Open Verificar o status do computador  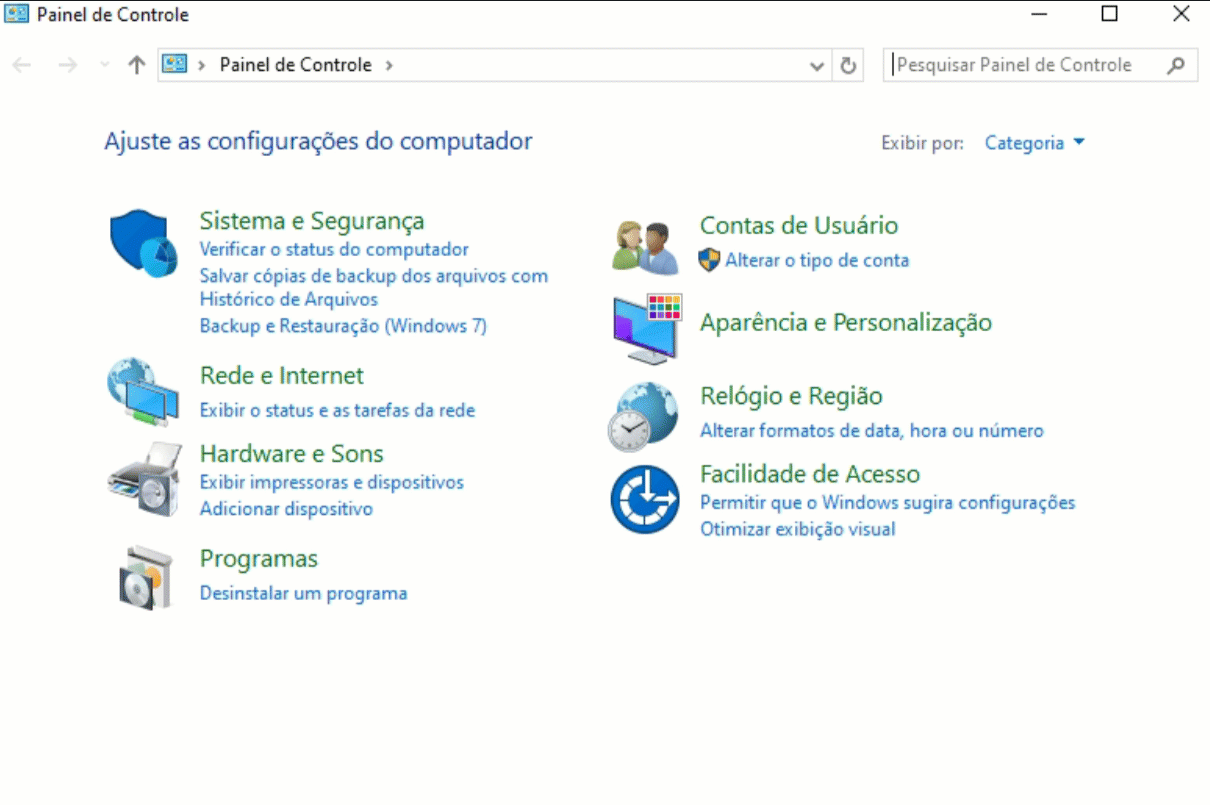pos(334,249)
